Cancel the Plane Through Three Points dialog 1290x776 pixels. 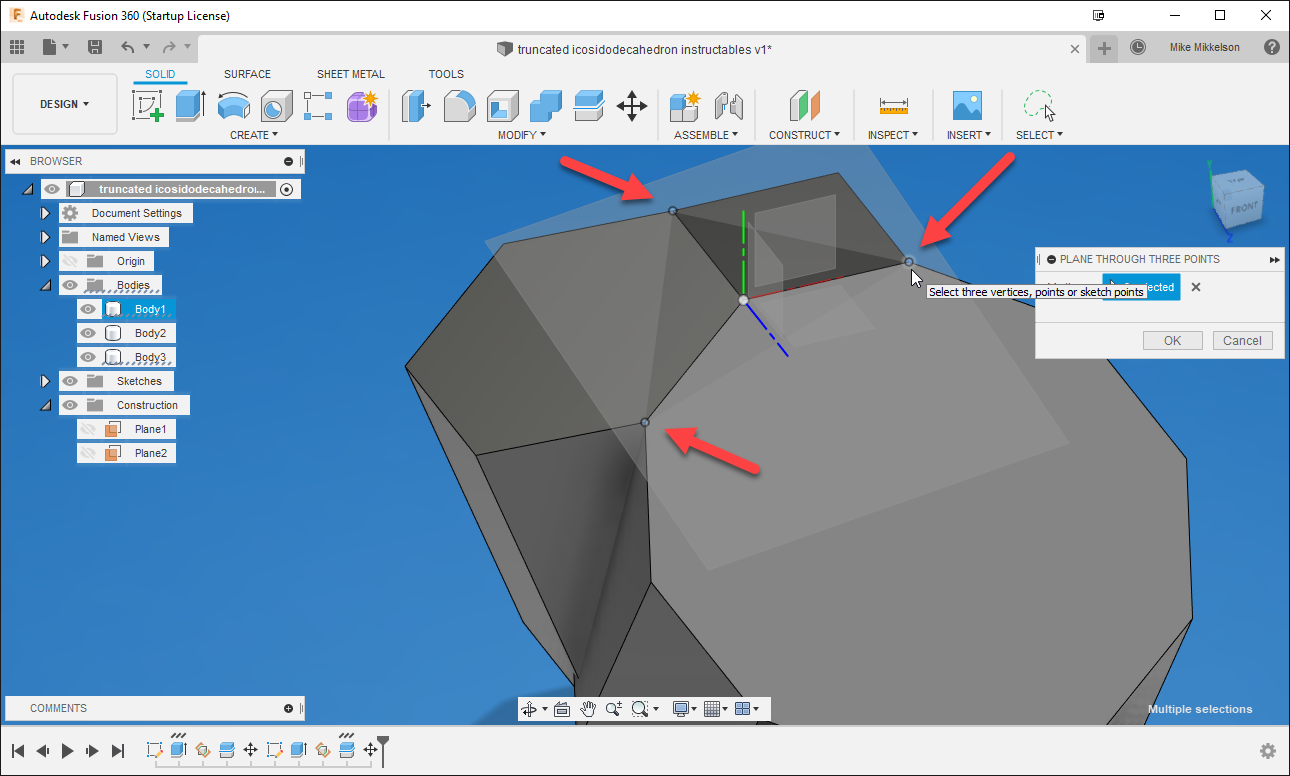coord(1242,340)
